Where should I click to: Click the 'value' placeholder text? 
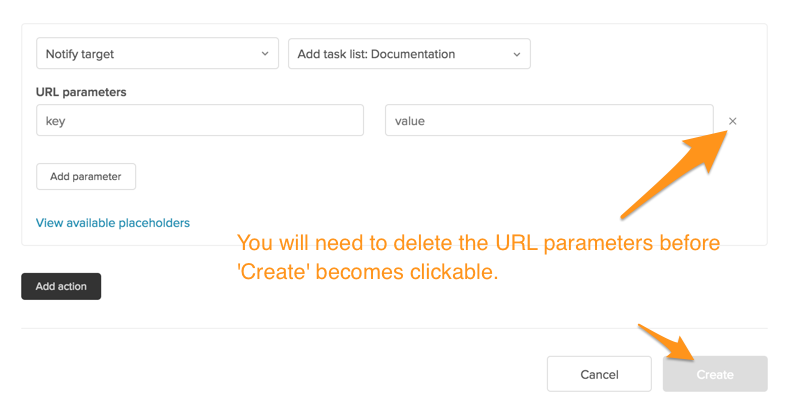click(410, 121)
